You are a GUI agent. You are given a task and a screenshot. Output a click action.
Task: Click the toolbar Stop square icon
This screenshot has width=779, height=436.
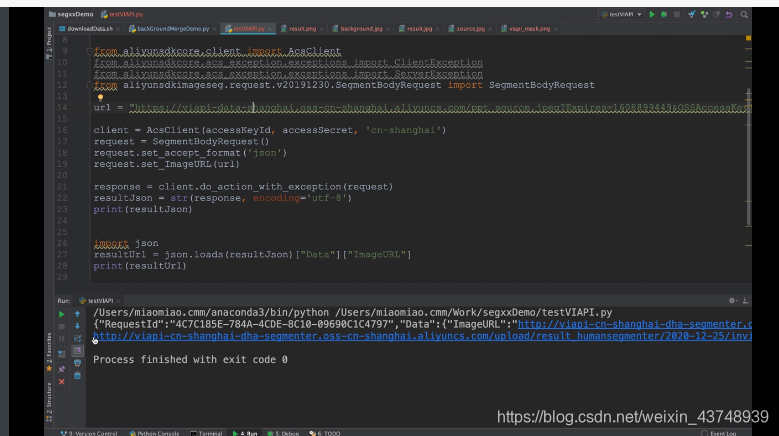point(676,14)
